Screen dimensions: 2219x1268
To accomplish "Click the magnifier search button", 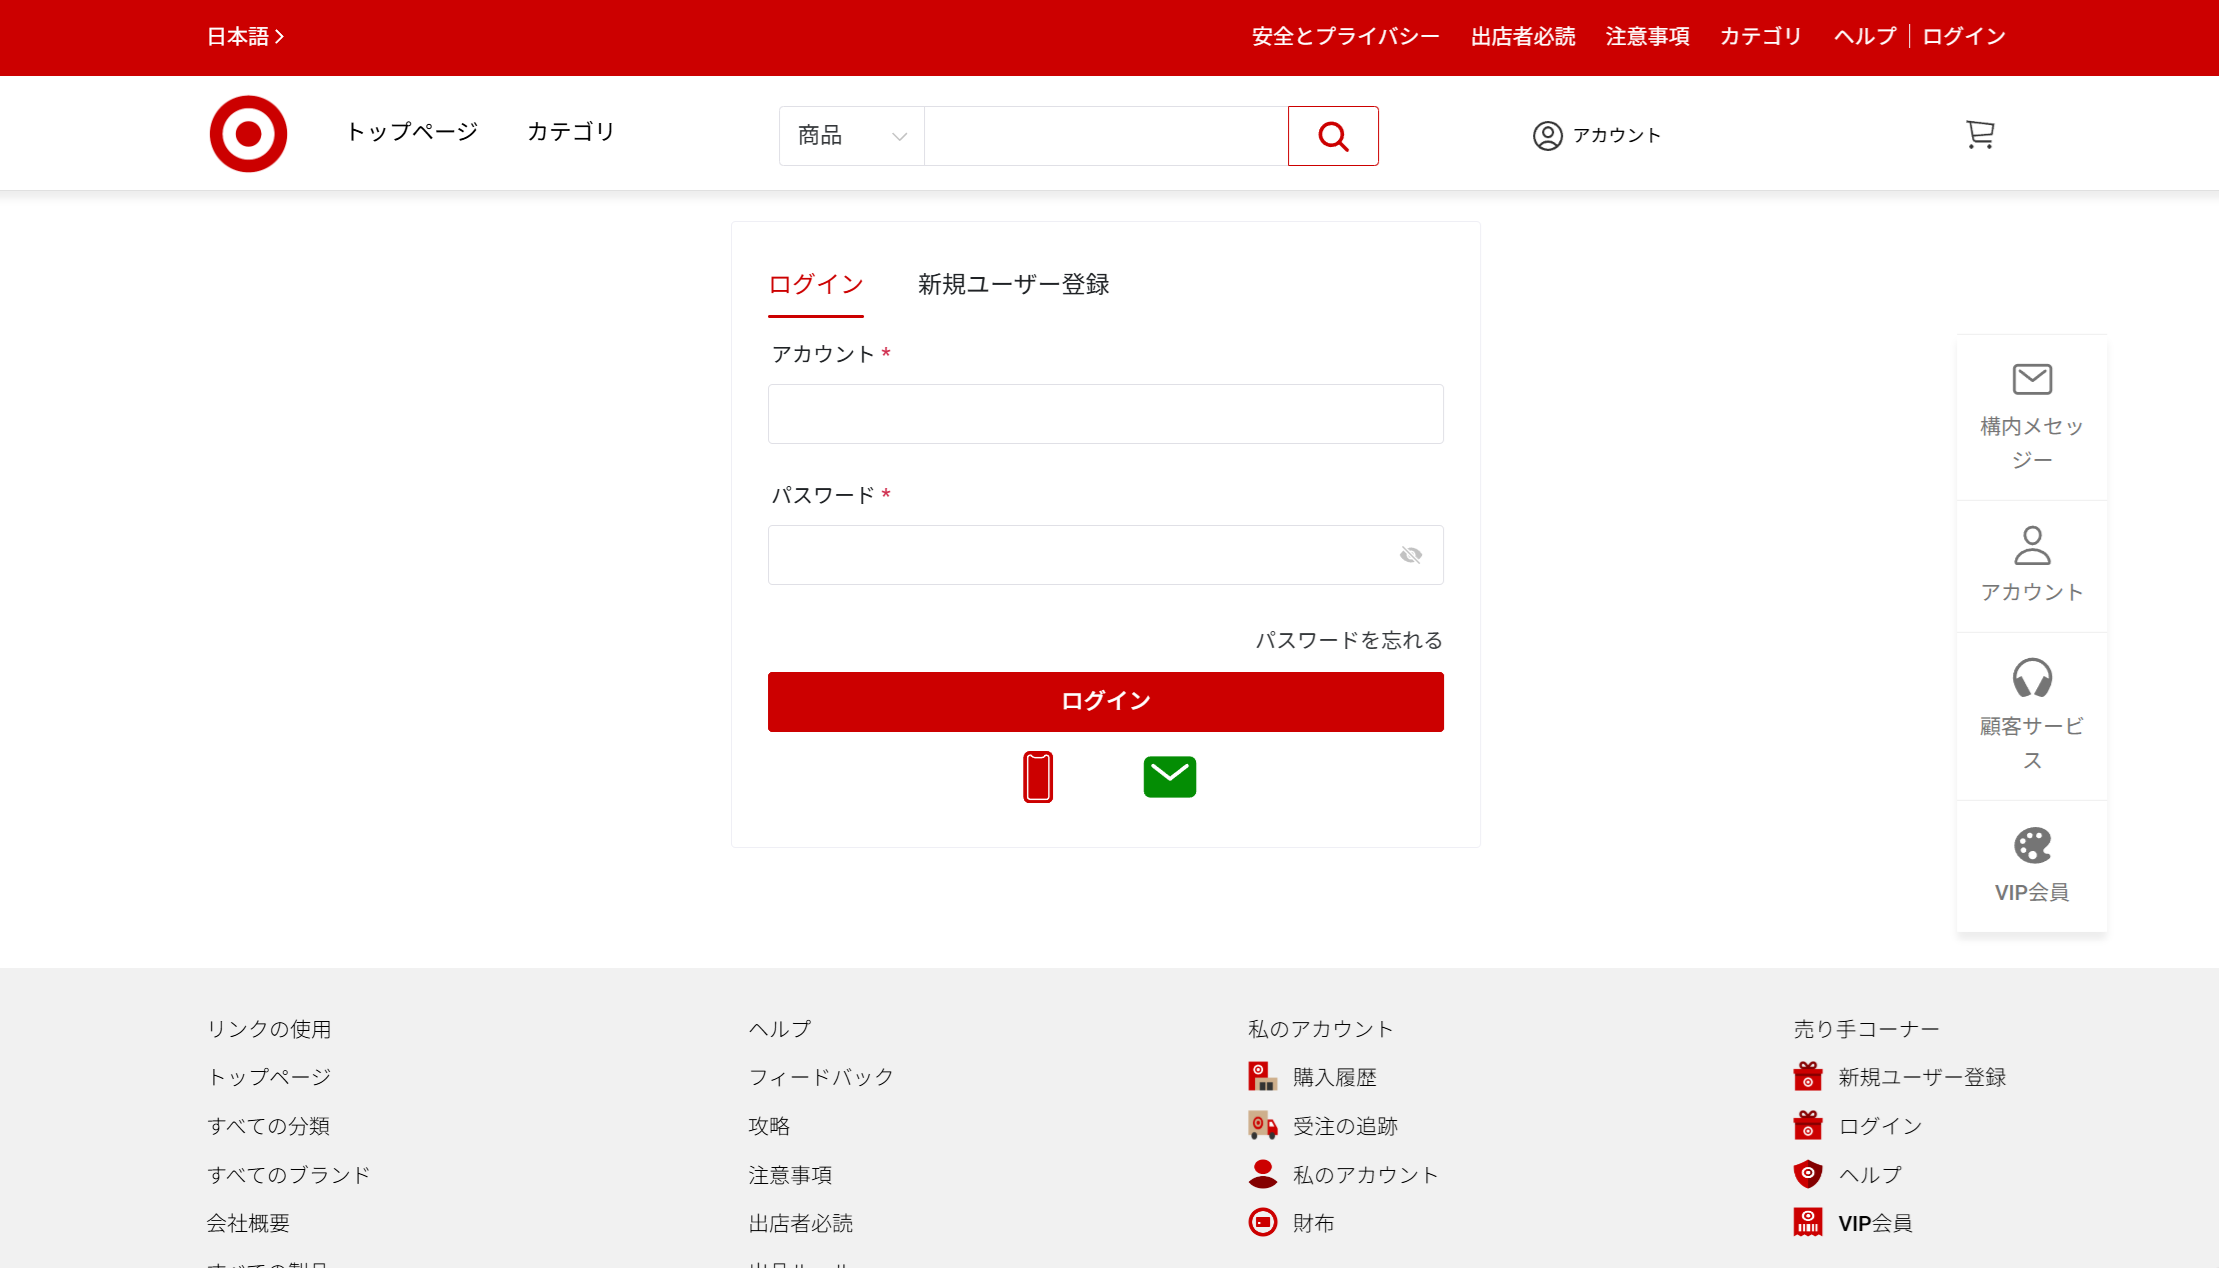I will [1332, 136].
